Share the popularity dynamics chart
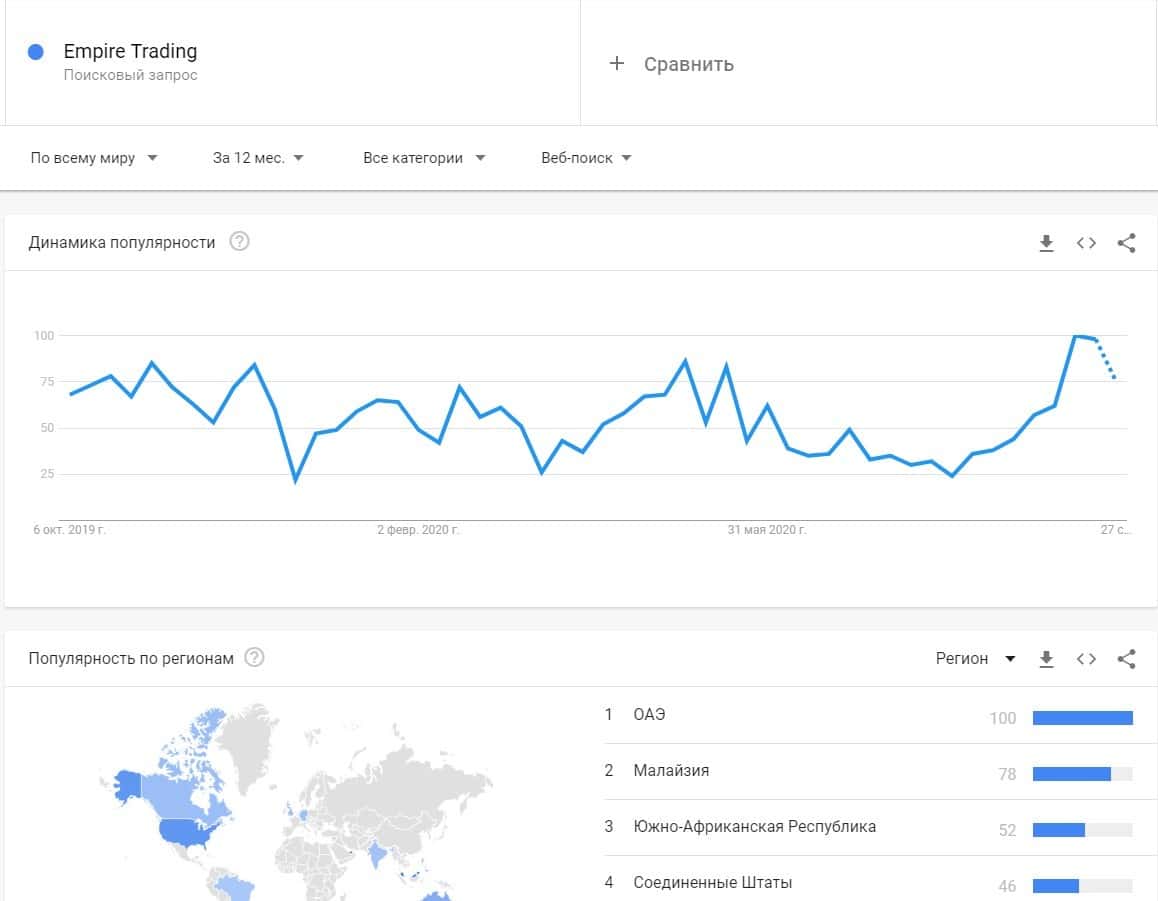Image resolution: width=1158 pixels, height=901 pixels. (1126, 243)
